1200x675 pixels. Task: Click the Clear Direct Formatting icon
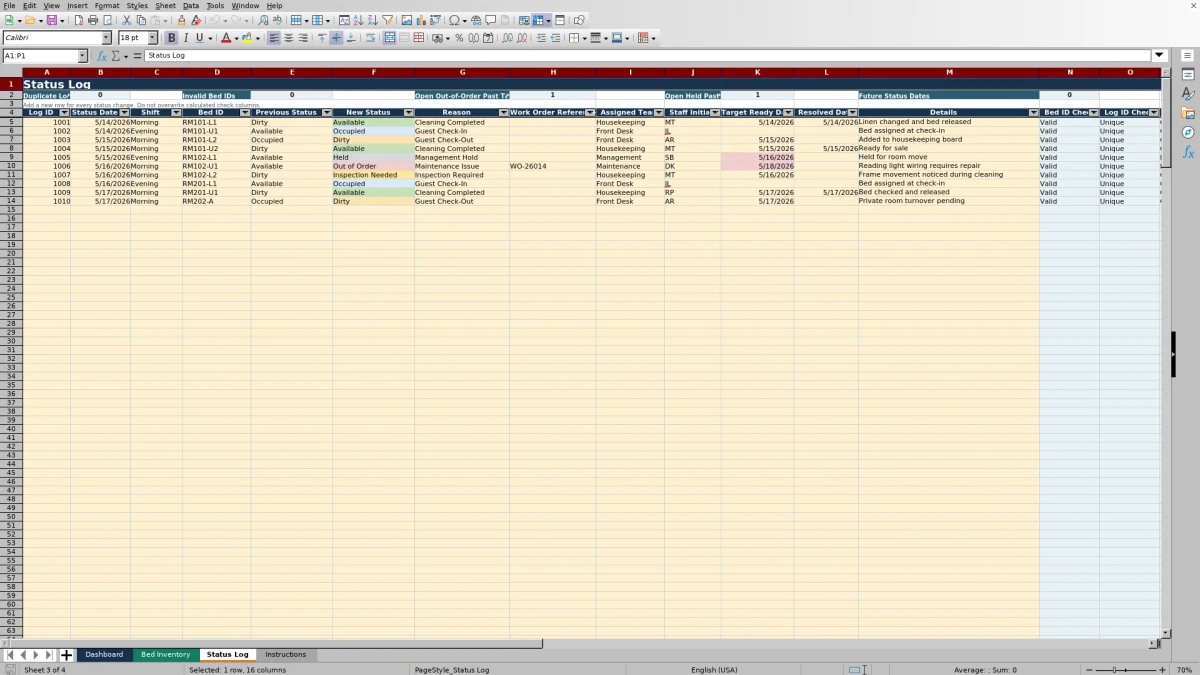[196, 20]
